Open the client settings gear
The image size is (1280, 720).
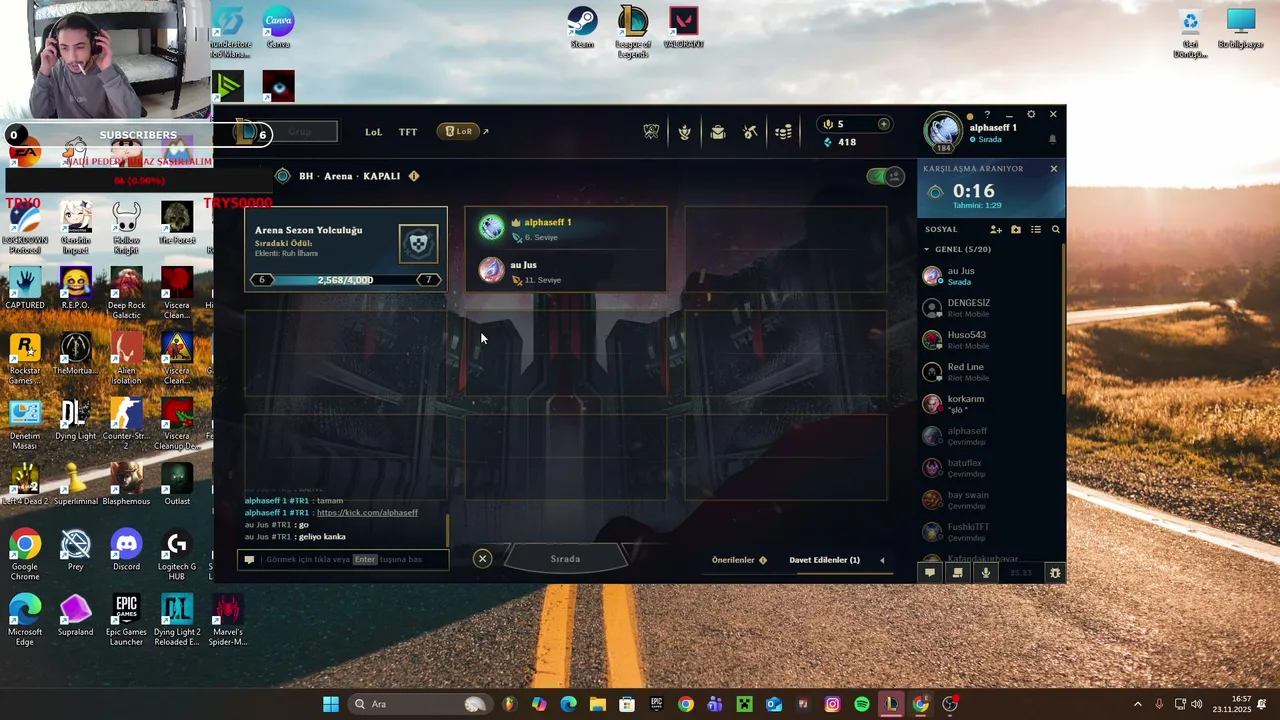coord(1031,114)
